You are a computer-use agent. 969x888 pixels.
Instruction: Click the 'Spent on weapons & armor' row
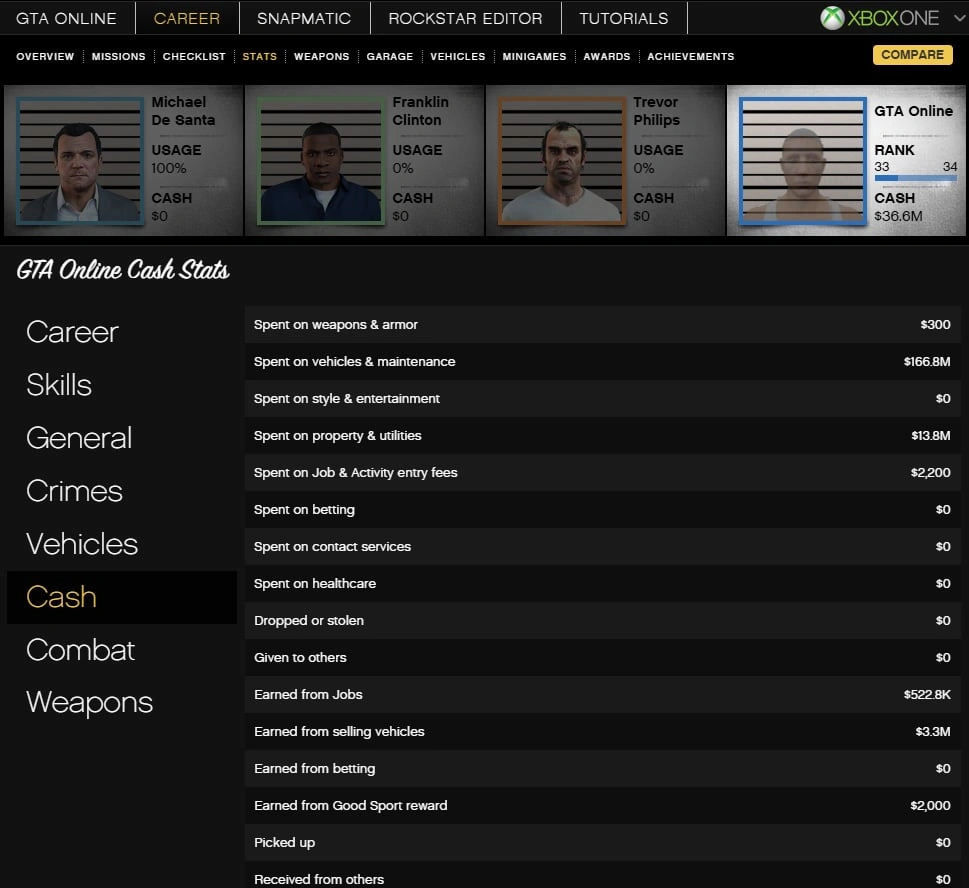click(x=603, y=324)
